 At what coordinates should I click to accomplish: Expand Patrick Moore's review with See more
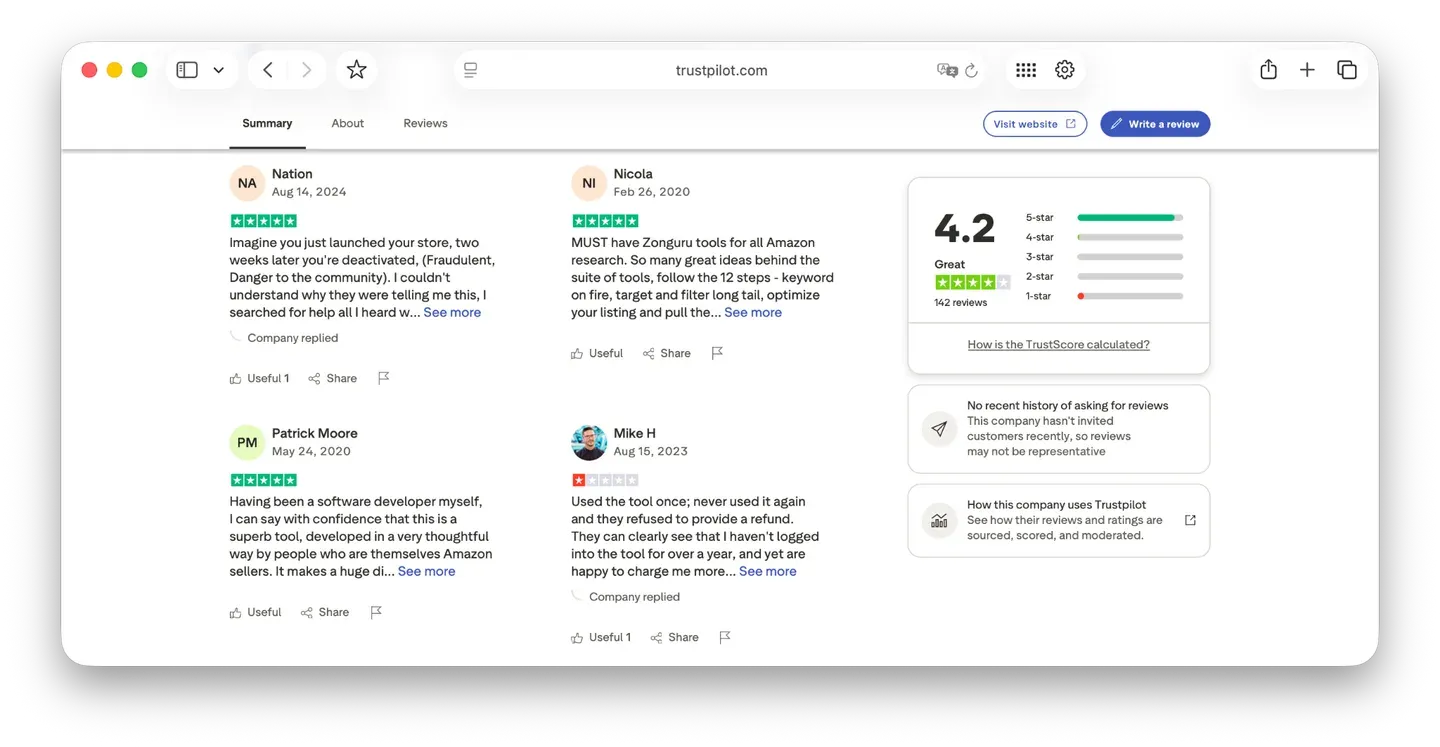[x=426, y=571]
